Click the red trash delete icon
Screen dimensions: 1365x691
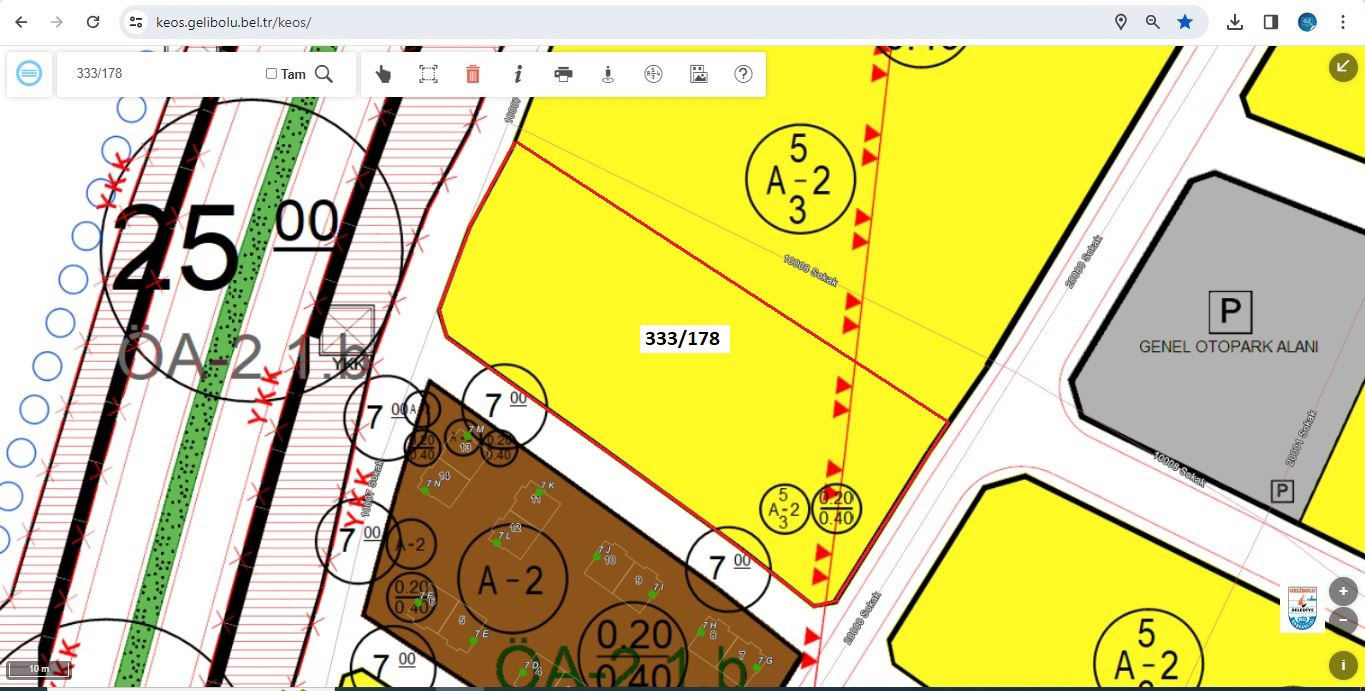473,74
